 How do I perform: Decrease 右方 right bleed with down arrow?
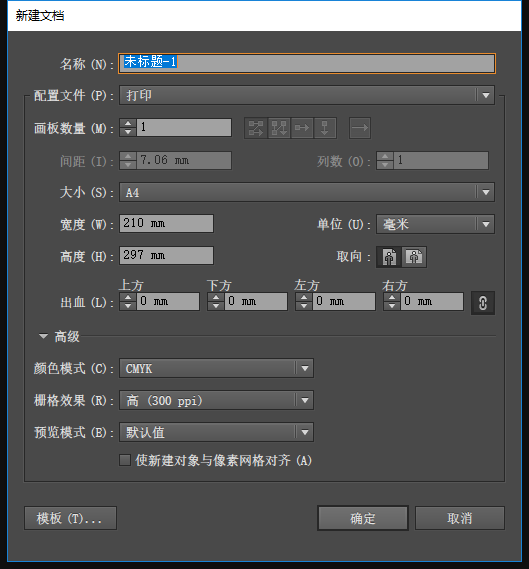point(392,306)
